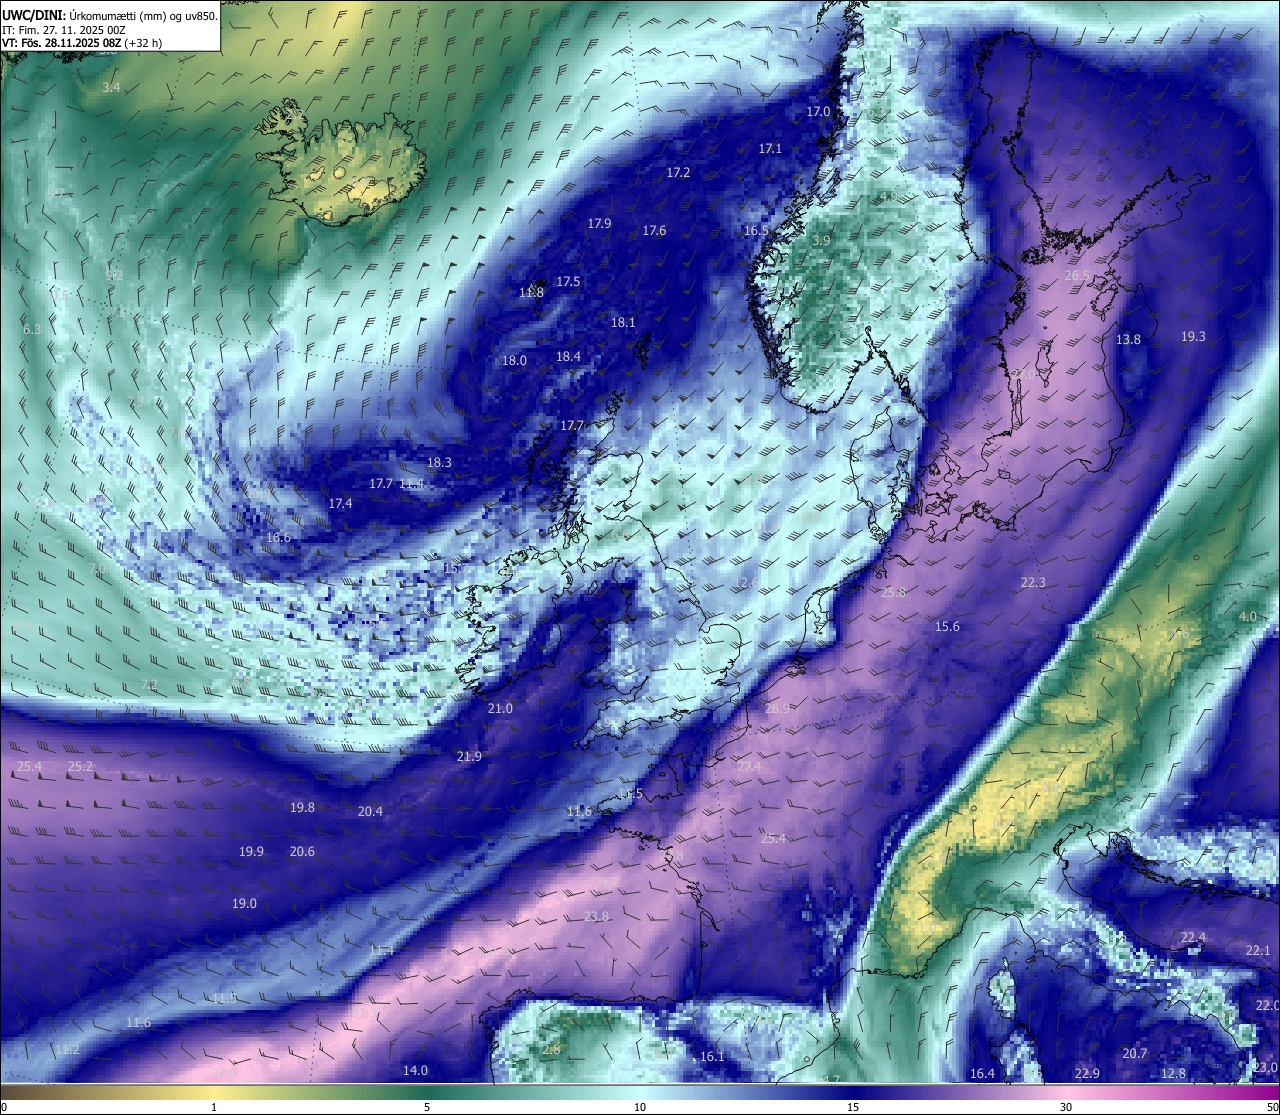Click the 6.3 value at the left edge
This screenshot has height=1115, width=1280.
32,330
